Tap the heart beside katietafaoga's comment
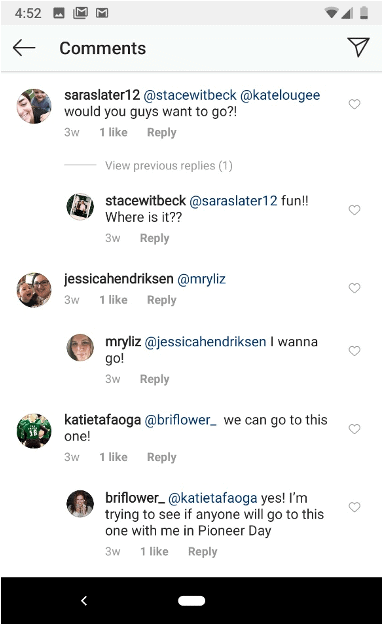This screenshot has height=624, width=382. point(354,429)
